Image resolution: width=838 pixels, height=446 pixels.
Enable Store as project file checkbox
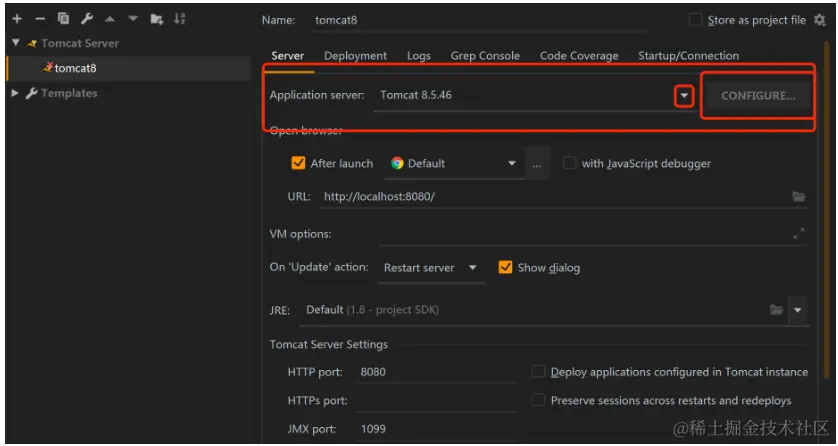click(x=695, y=20)
